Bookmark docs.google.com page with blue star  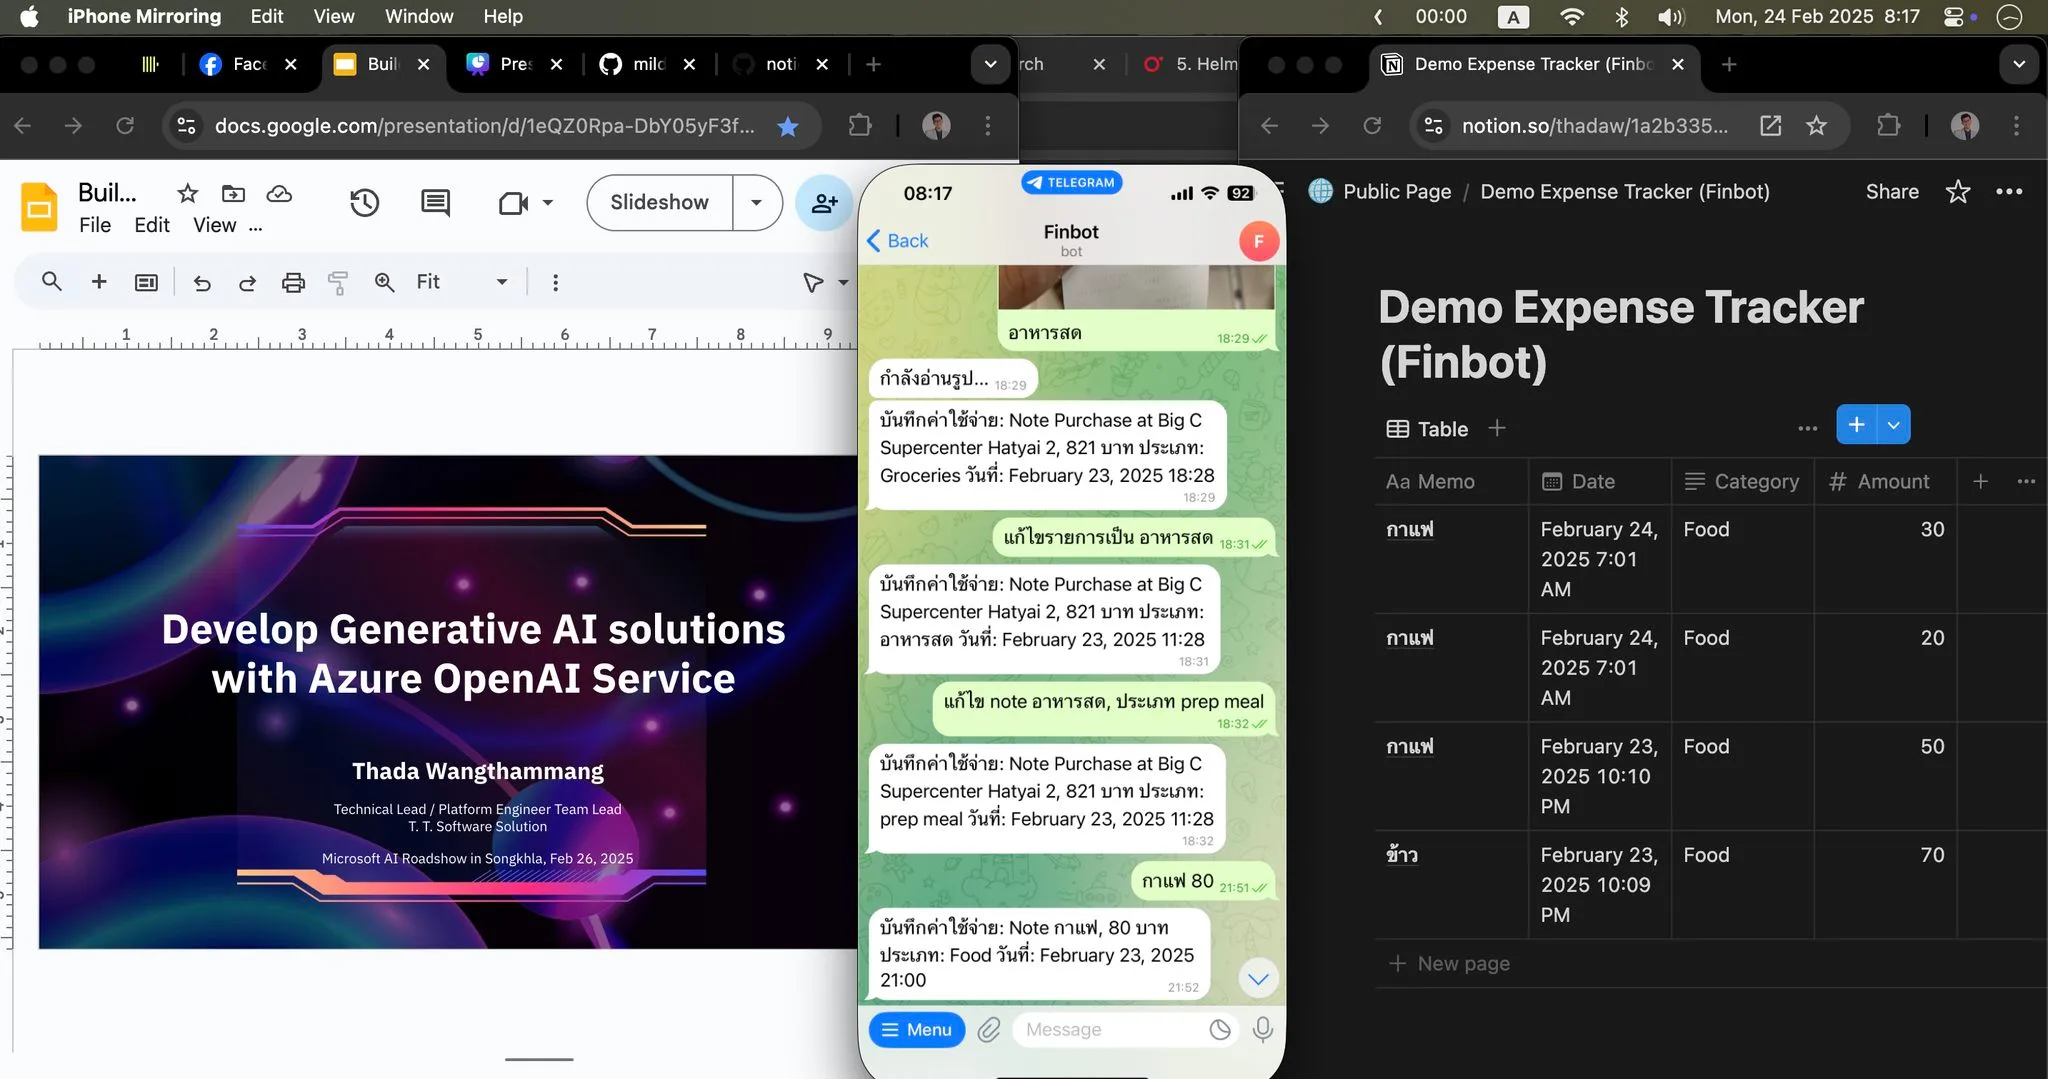pos(788,126)
